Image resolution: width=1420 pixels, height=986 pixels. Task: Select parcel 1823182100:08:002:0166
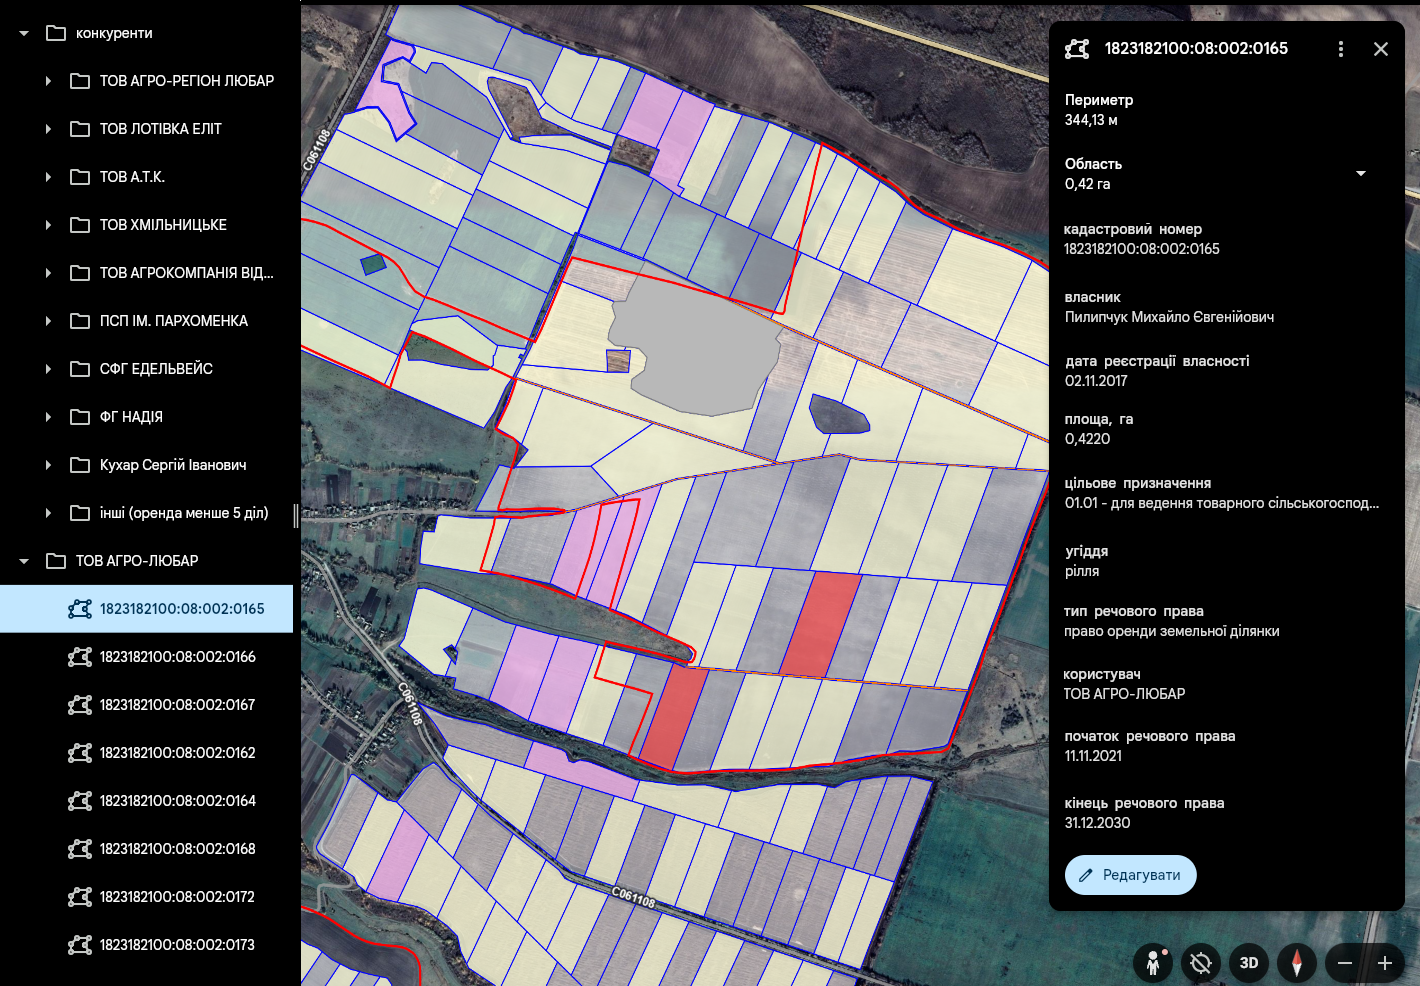[177, 657]
